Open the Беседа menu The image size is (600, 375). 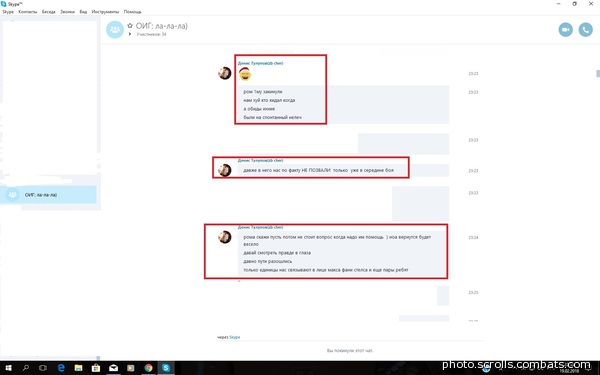pyautogui.click(x=49, y=12)
